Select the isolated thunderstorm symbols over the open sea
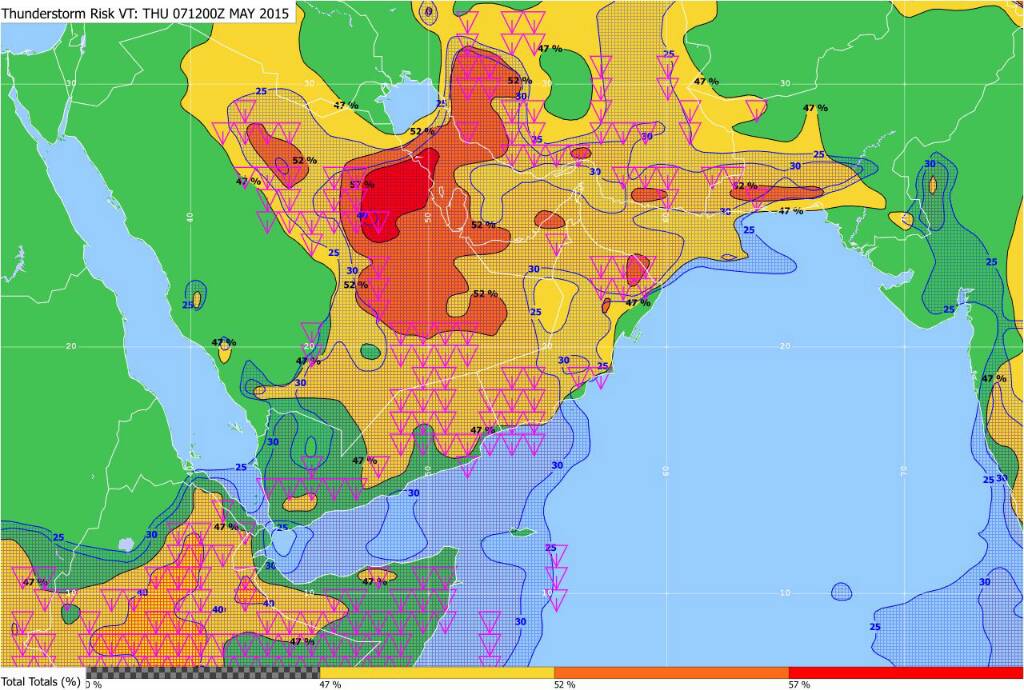This screenshot has width=1024, height=690. coord(555,575)
